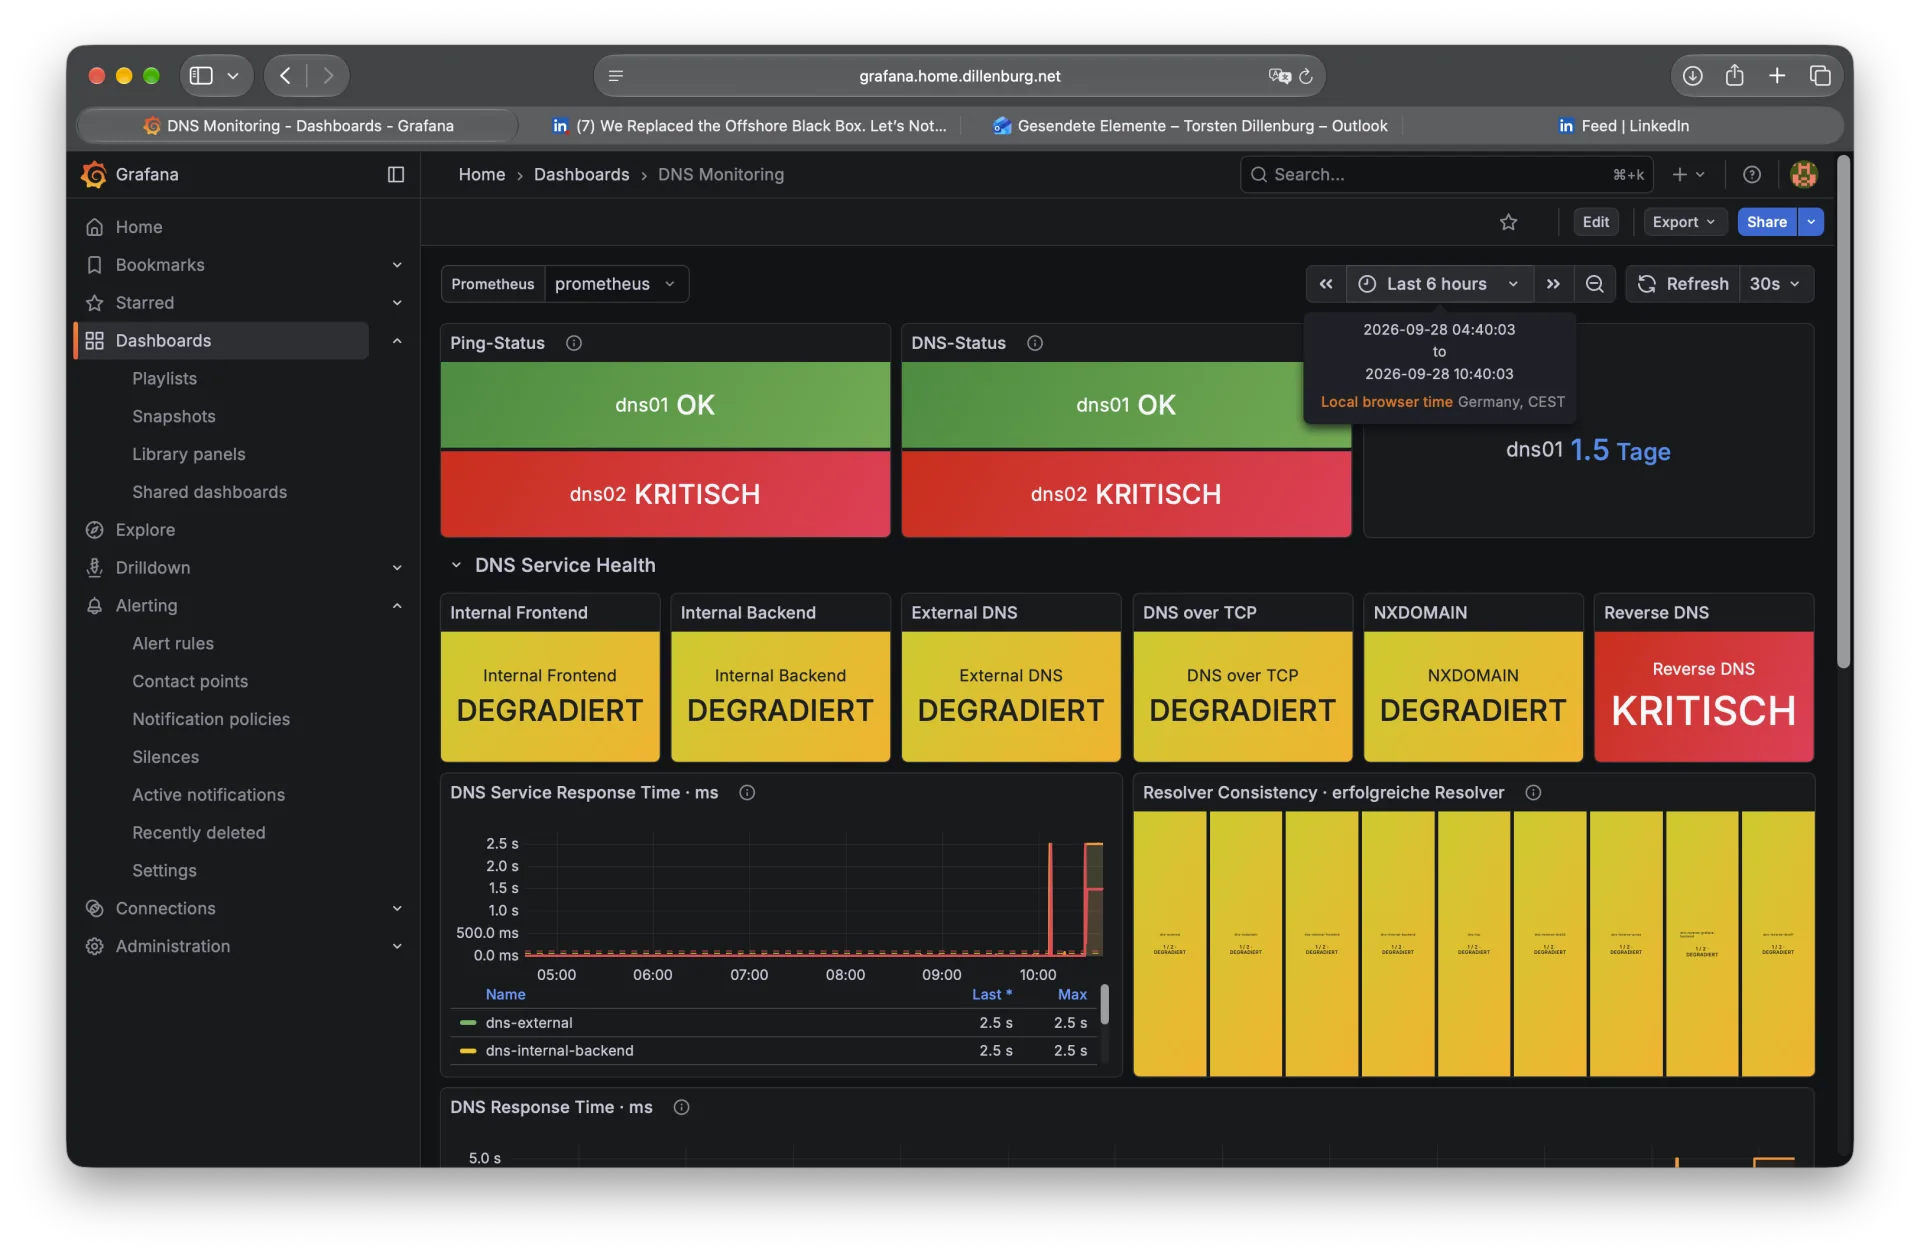Reload the page in Safari

point(1306,76)
